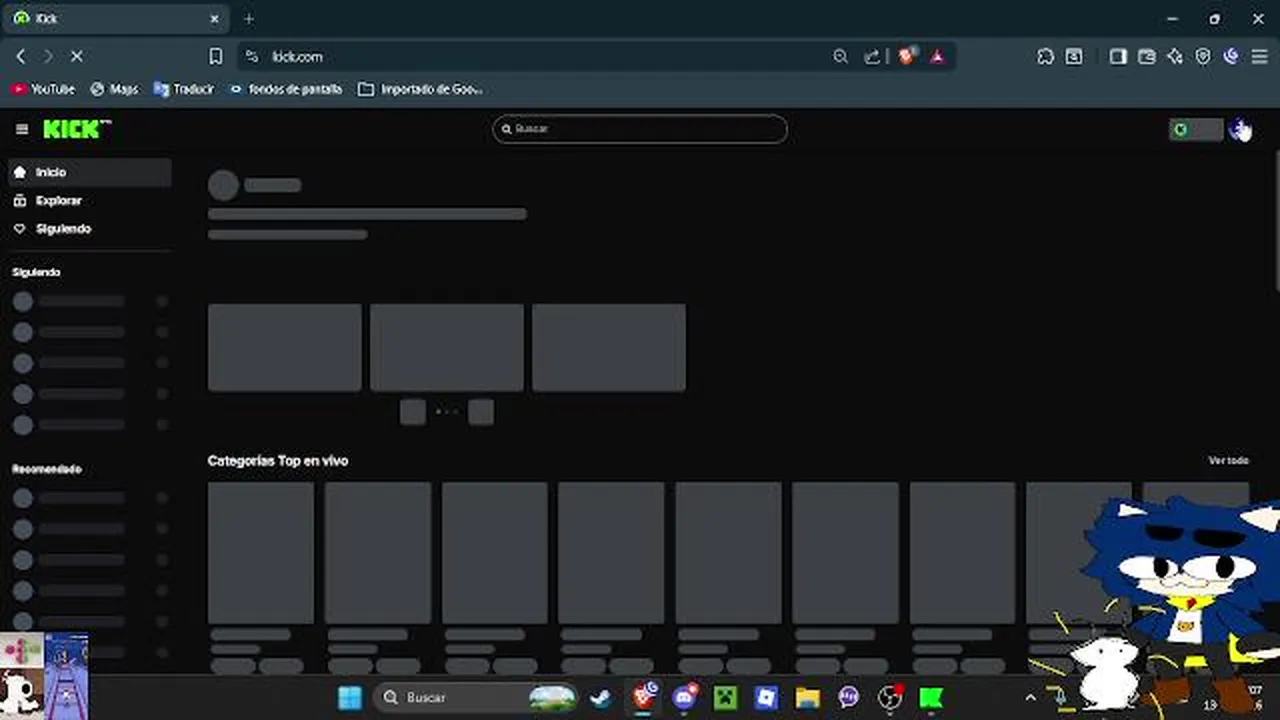Show hidden system tray icons
This screenshot has height=720, width=1280.
[x=1032, y=697]
